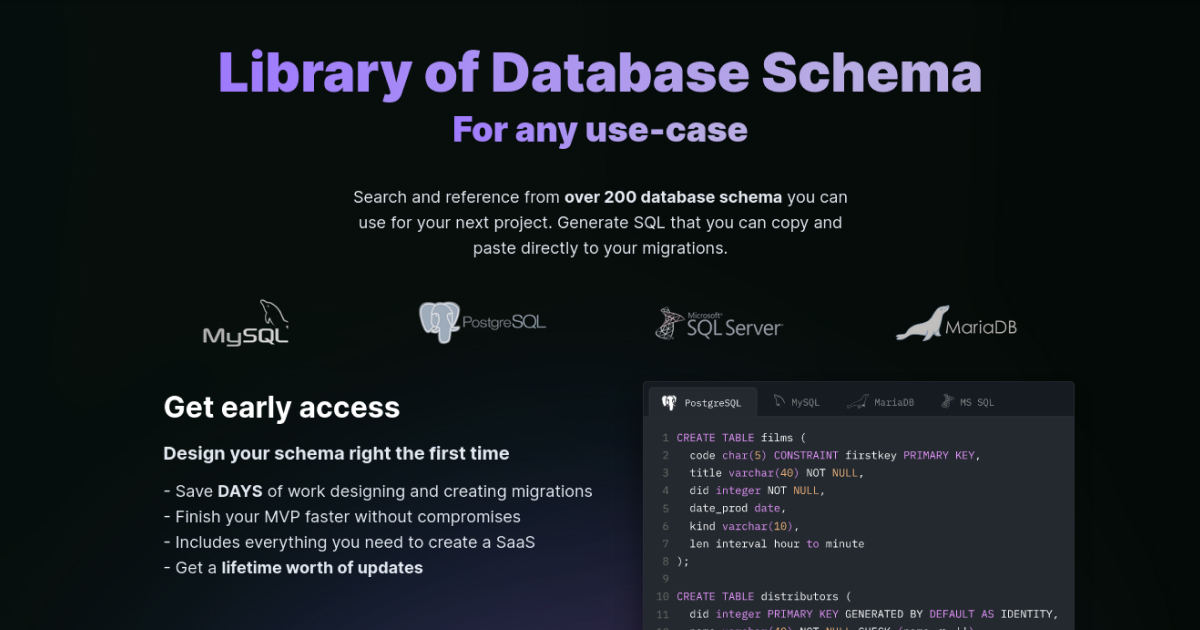Click the 'lifetime worth of updates' bullet text

point(322,567)
